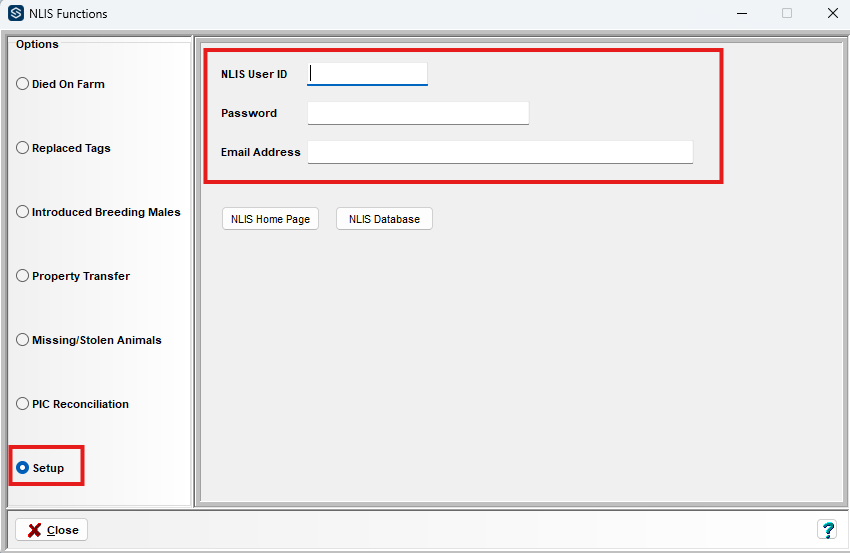Click the Options group heading
The image size is (850, 553).
point(37,44)
